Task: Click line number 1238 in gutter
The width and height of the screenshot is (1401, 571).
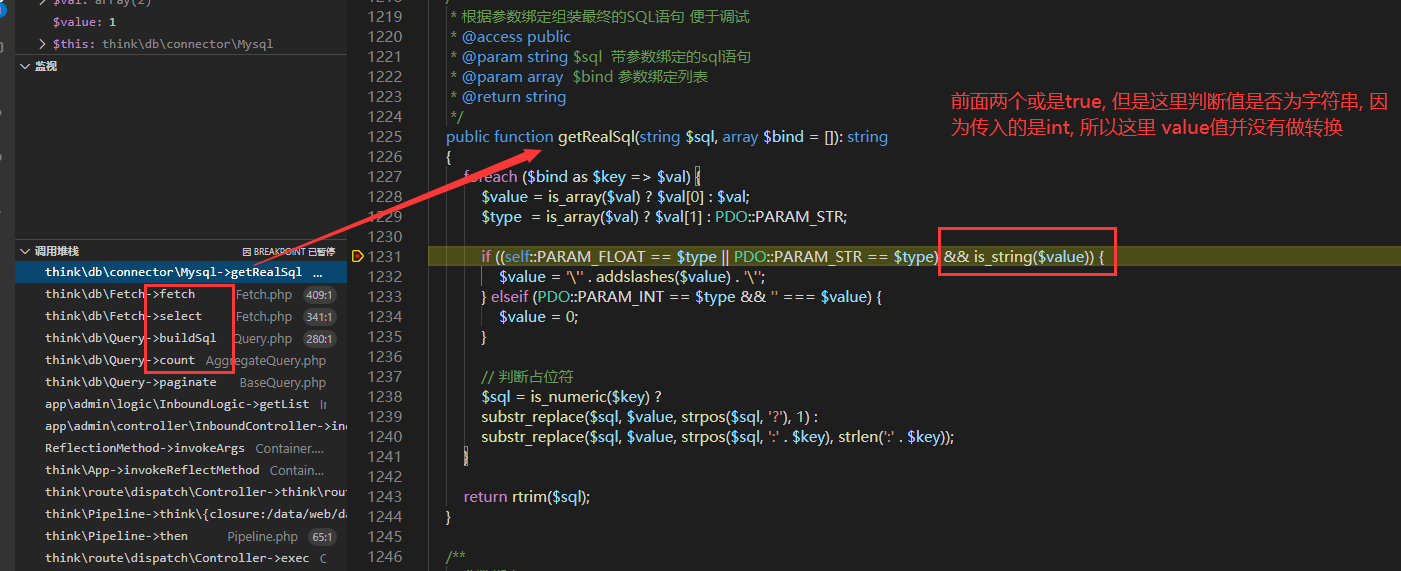Action: tap(384, 397)
